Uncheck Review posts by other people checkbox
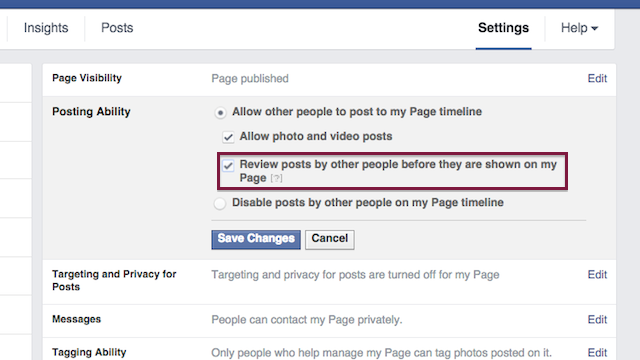 228,165
